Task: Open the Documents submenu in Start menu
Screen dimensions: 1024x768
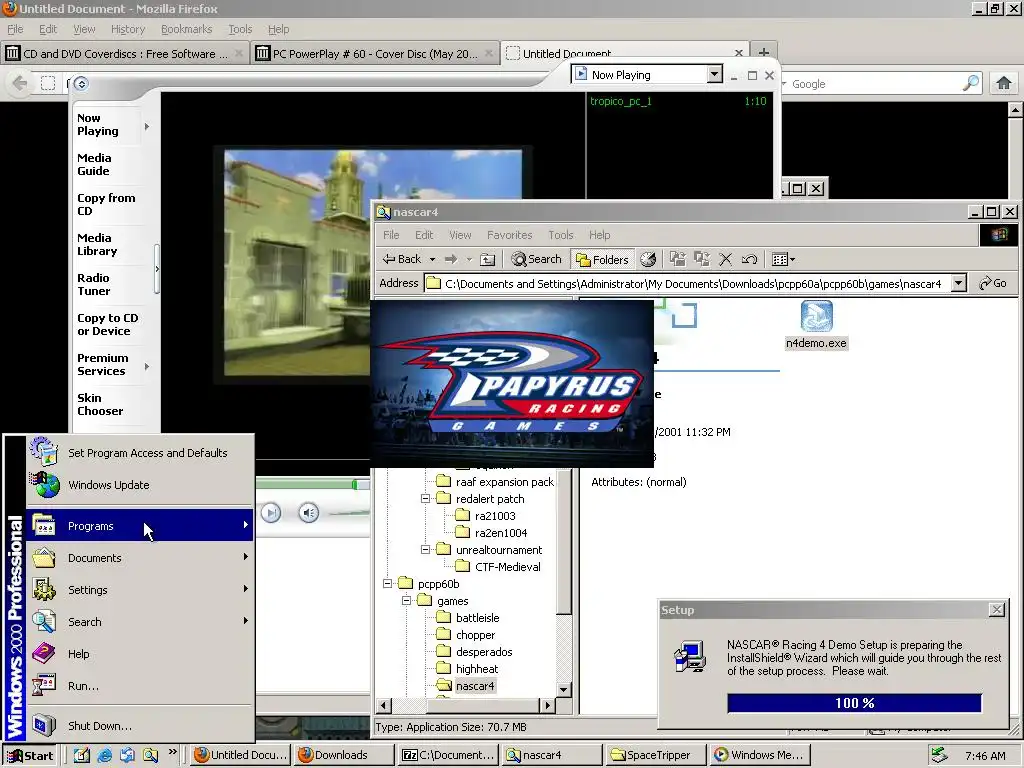Action: pyautogui.click(x=140, y=557)
